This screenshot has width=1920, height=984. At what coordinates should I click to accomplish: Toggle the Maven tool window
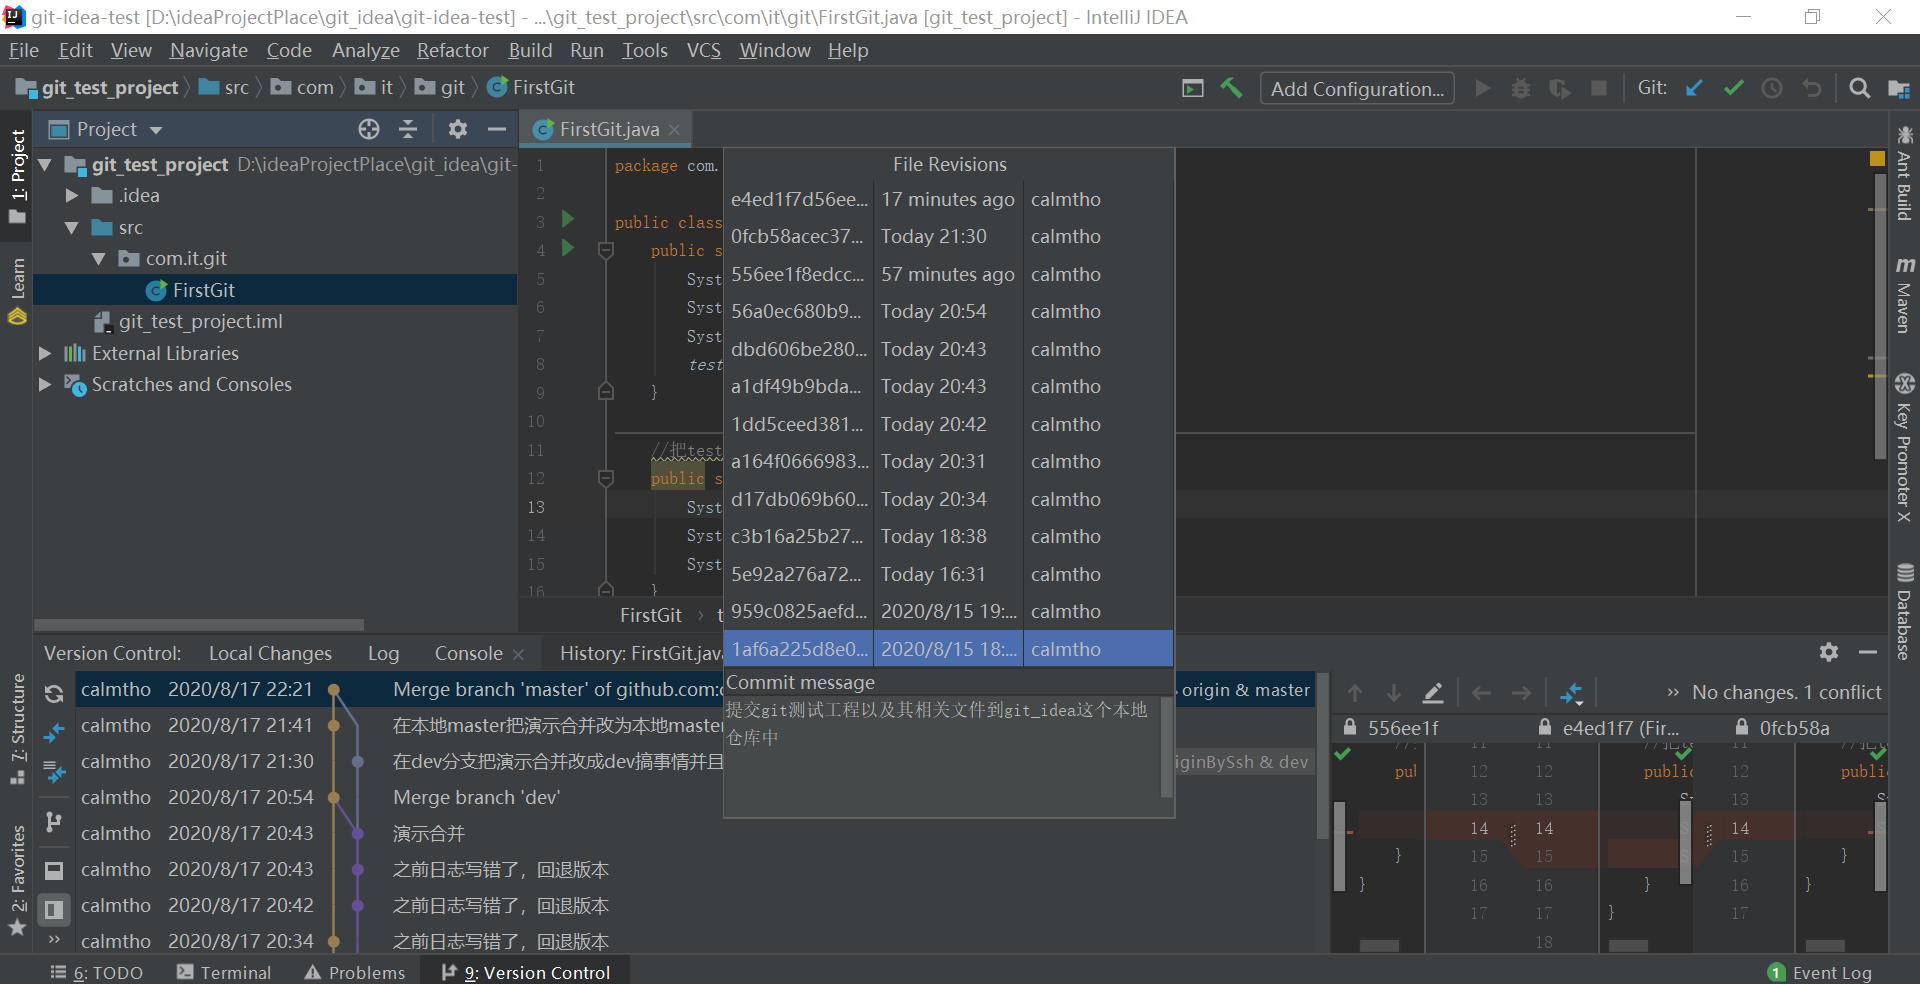tap(1905, 295)
